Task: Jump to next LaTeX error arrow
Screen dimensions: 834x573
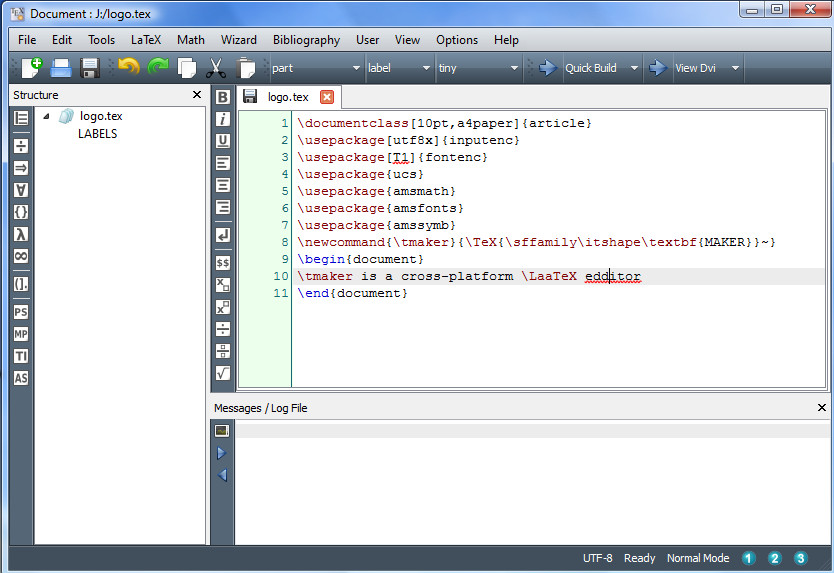Action: [x=222, y=453]
